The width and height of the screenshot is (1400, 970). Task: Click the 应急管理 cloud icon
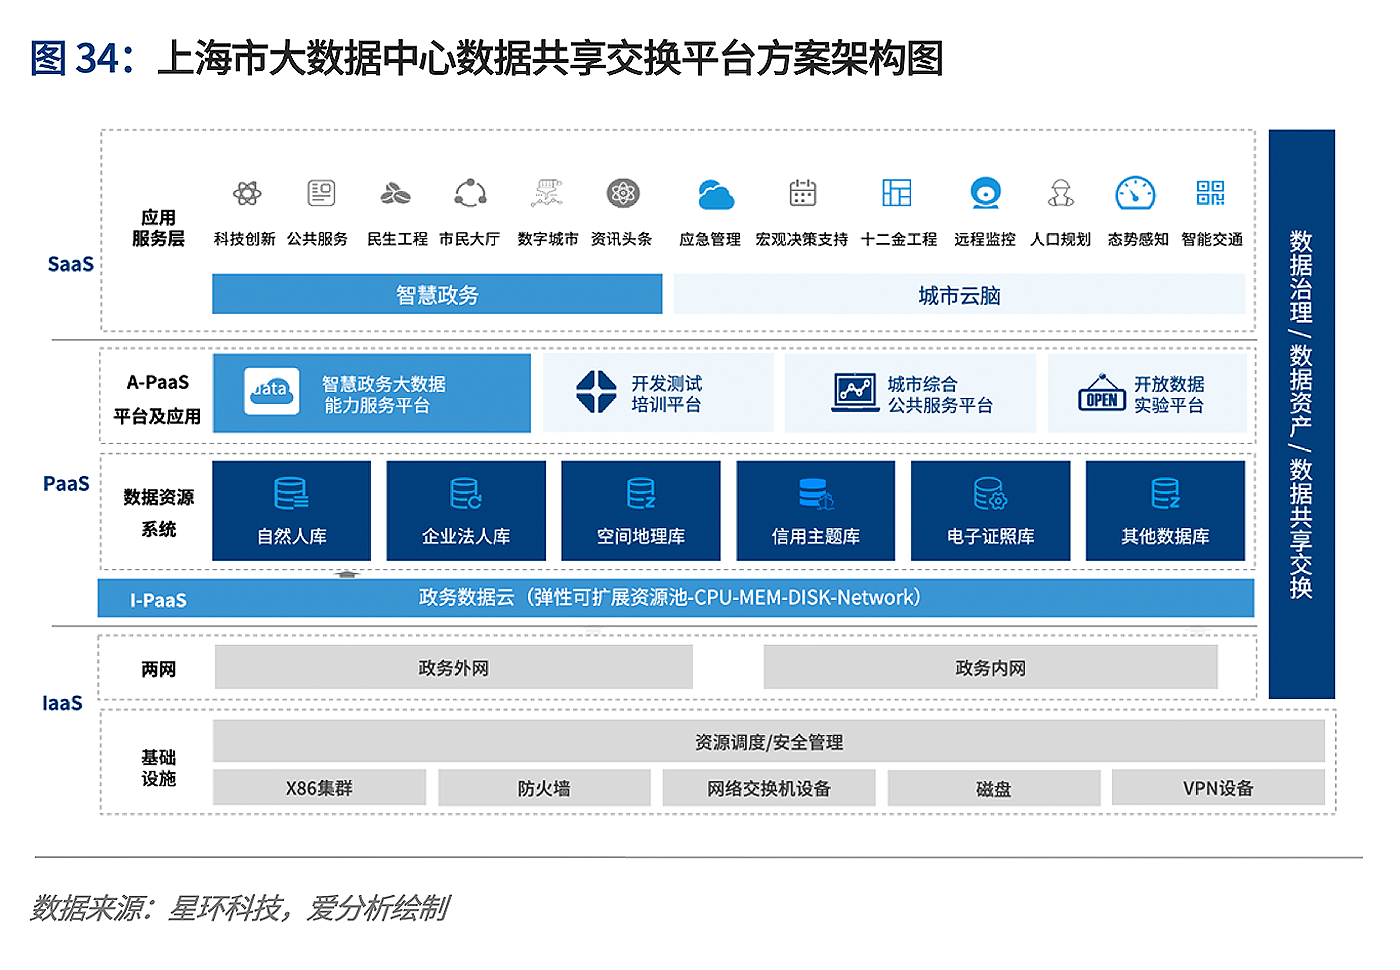[716, 194]
